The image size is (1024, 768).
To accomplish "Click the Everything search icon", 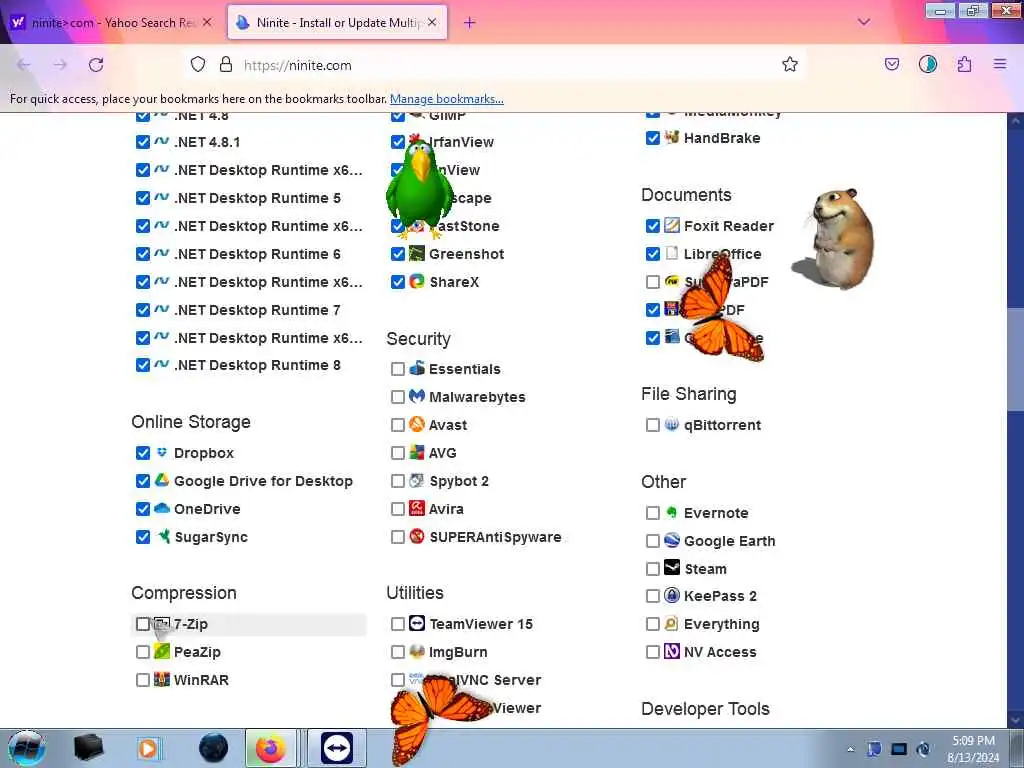I will click(672, 623).
